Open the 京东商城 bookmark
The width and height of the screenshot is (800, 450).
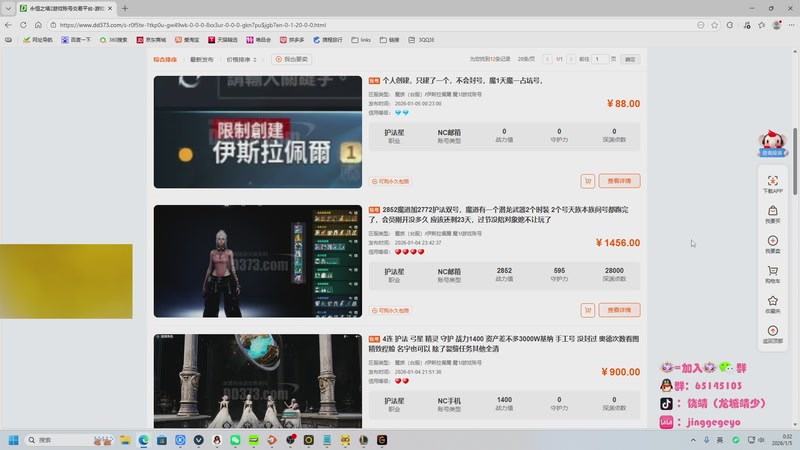pos(151,40)
